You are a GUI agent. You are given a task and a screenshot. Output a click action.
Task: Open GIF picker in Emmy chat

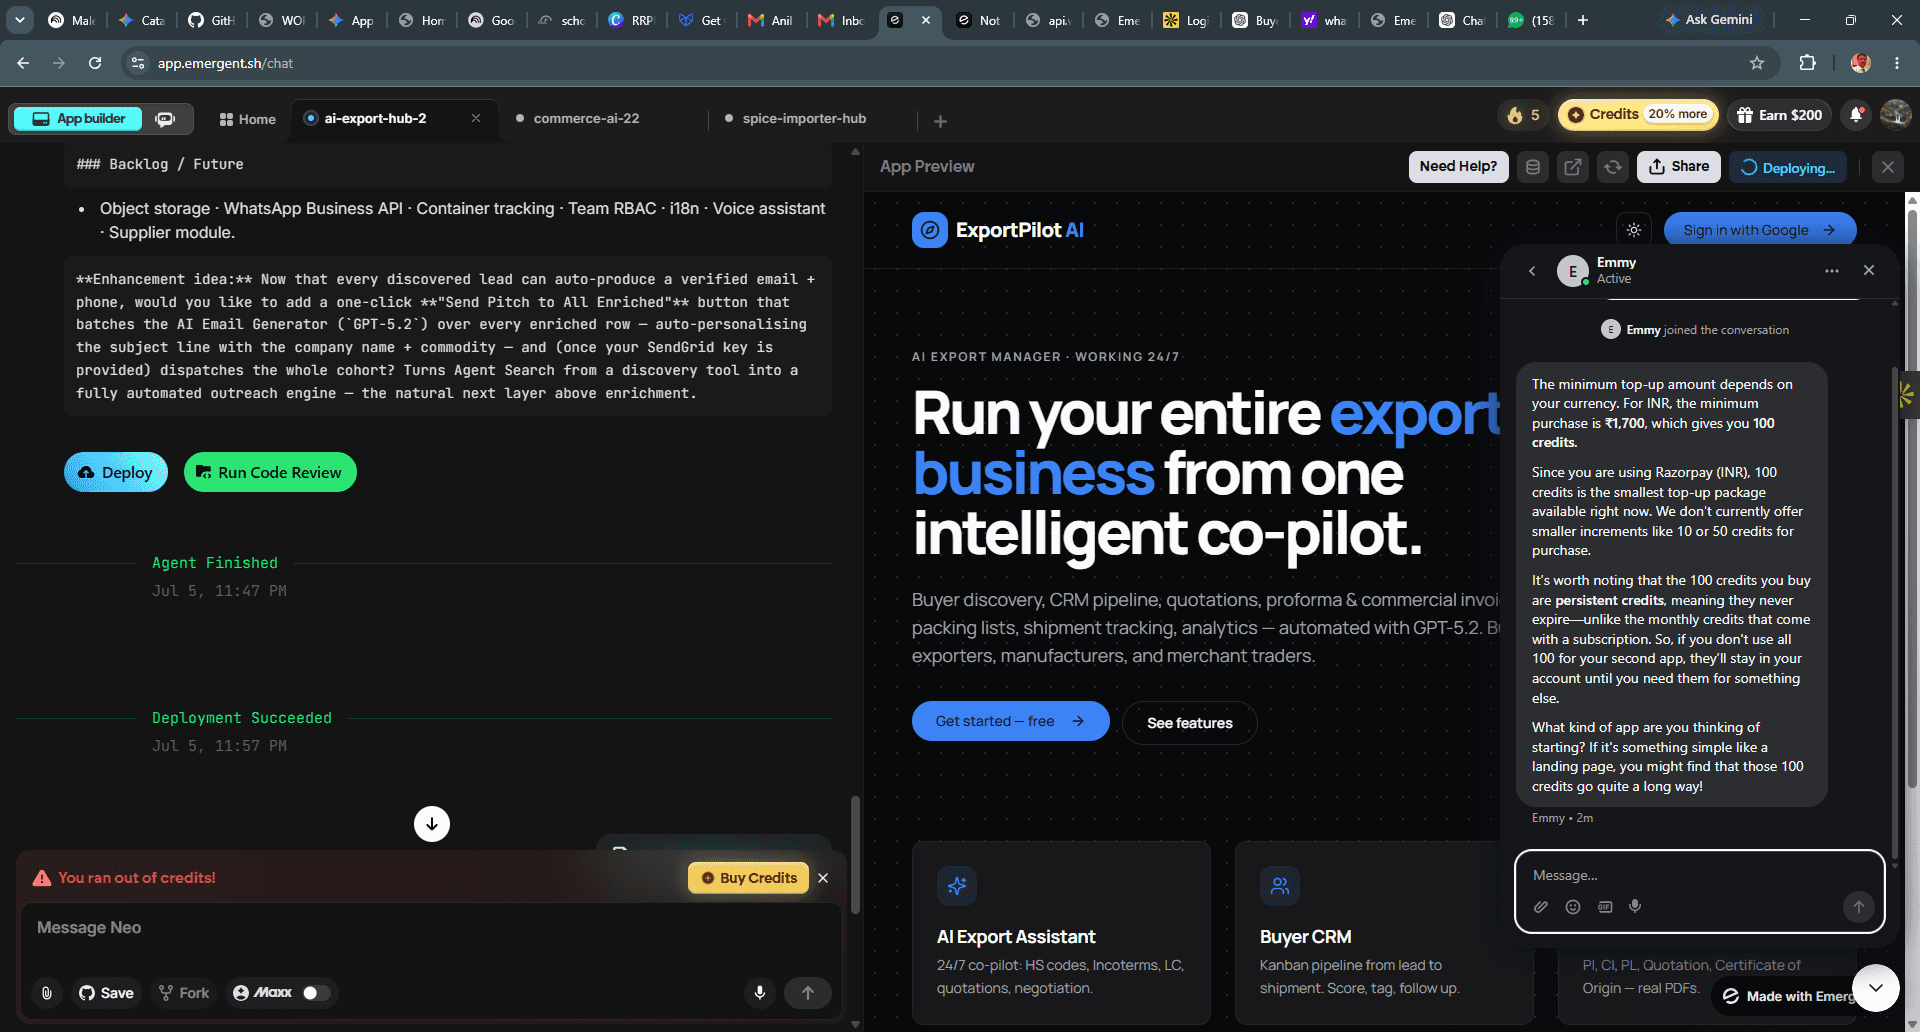click(x=1605, y=907)
